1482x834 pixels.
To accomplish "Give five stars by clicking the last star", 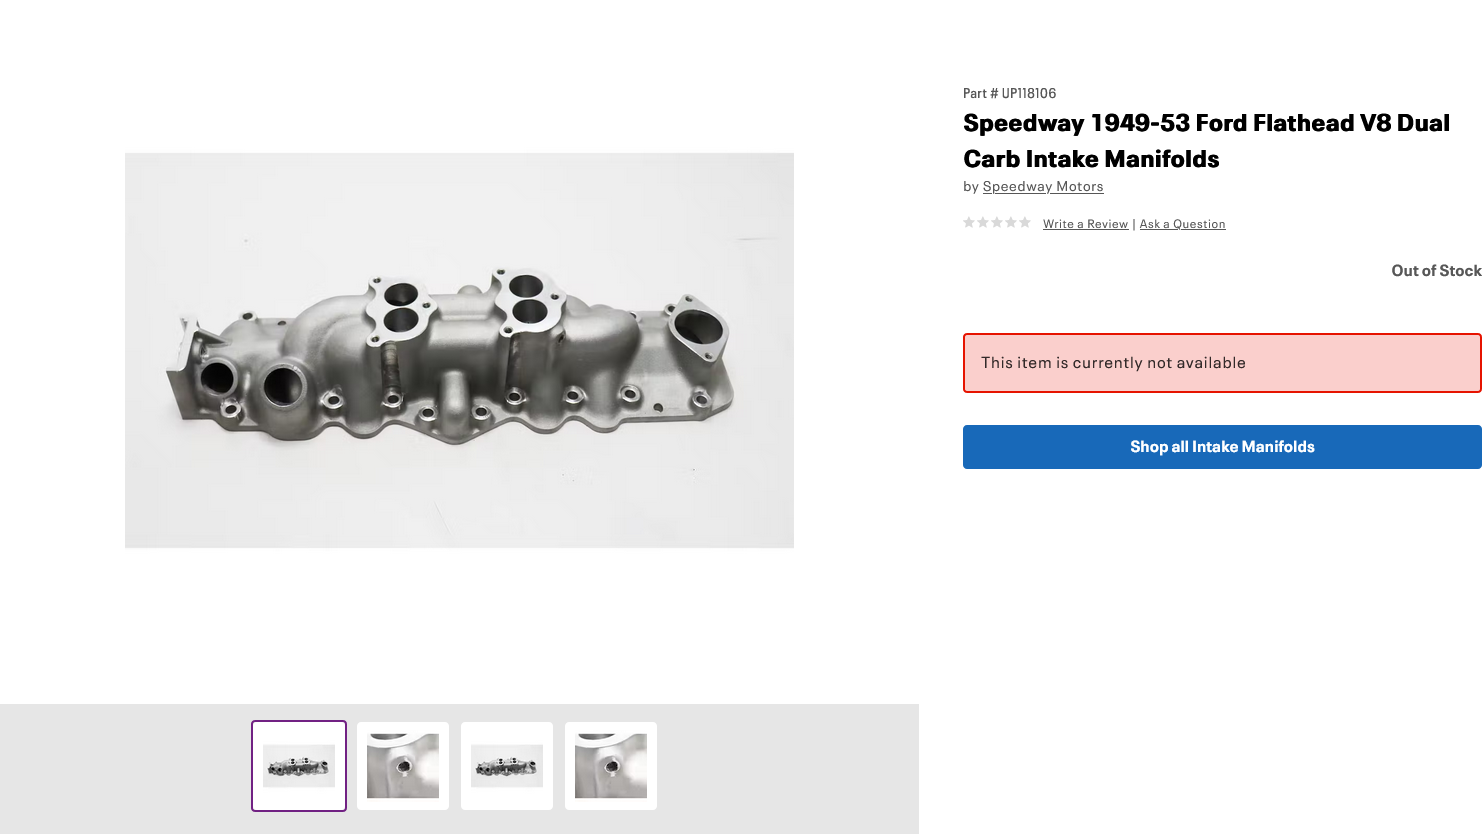I will tap(1024, 222).
